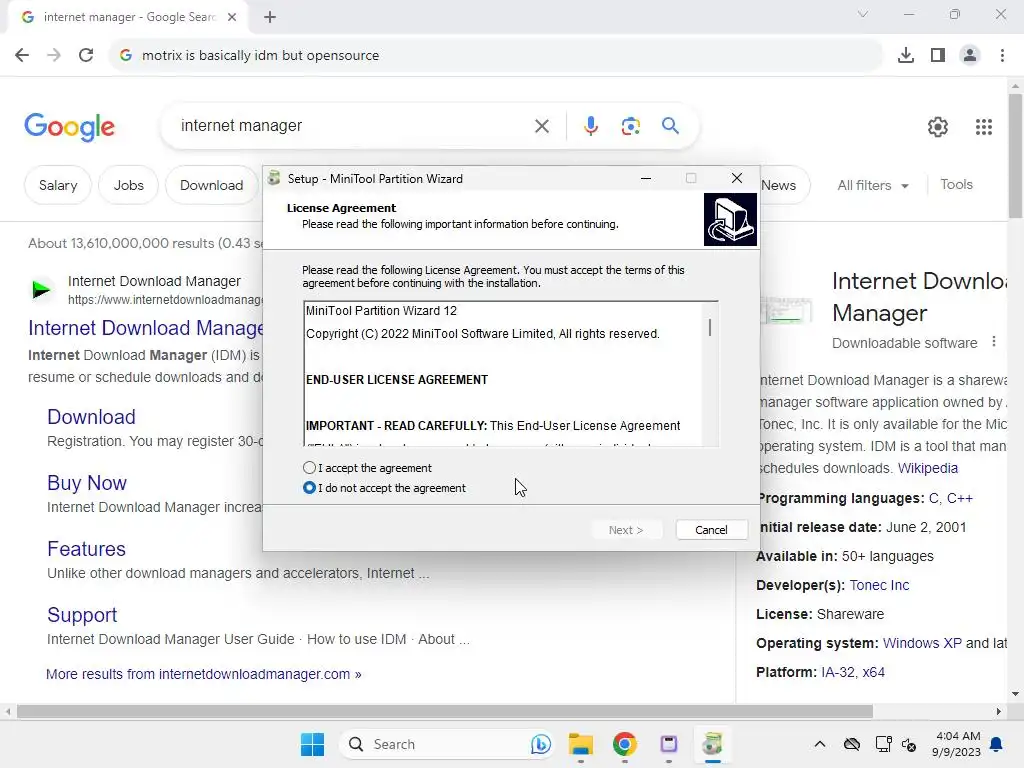Select the Download filter chip

[x=212, y=185]
